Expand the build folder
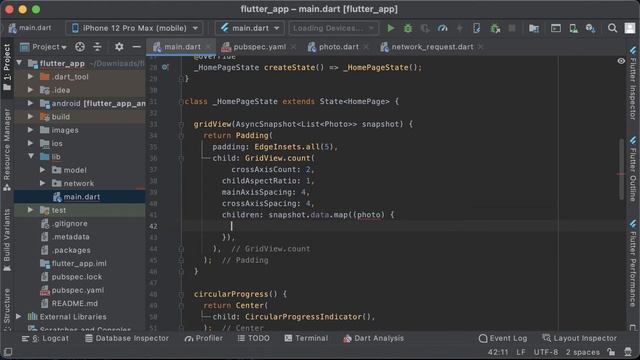Viewport: 640px width, 360px height. click(31, 116)
